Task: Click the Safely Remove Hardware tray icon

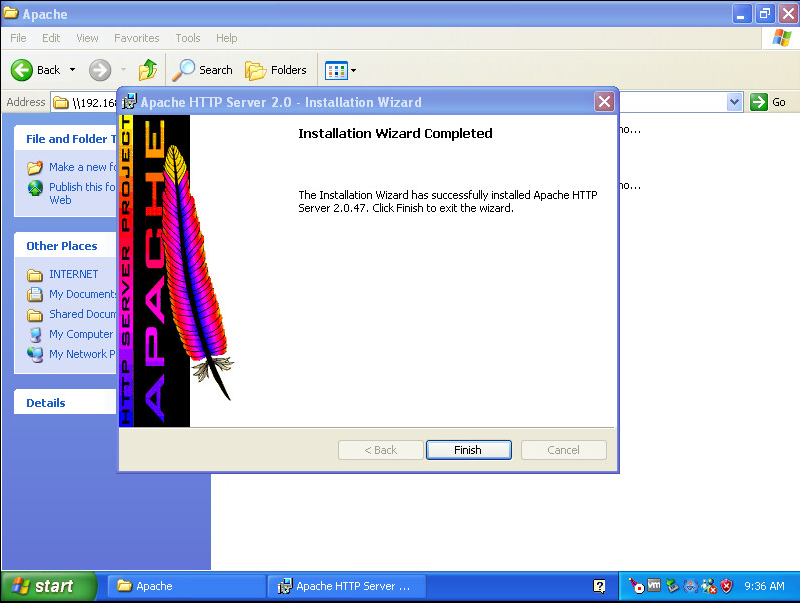Action: (672, 586)
